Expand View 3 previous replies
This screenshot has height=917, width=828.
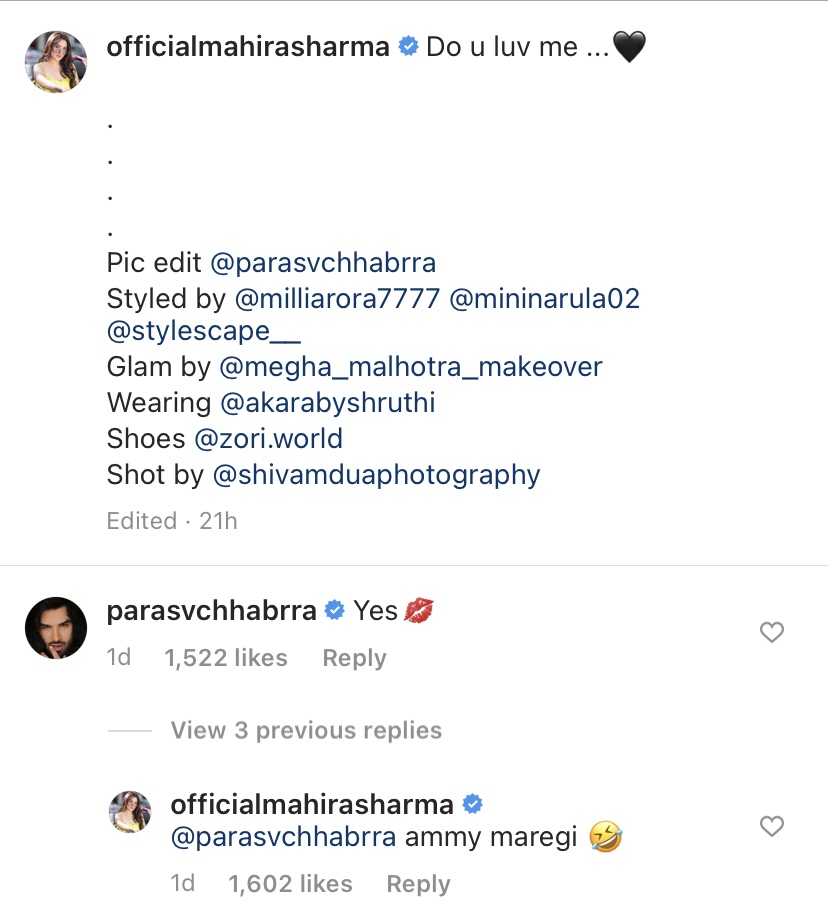tap(306, 731)
